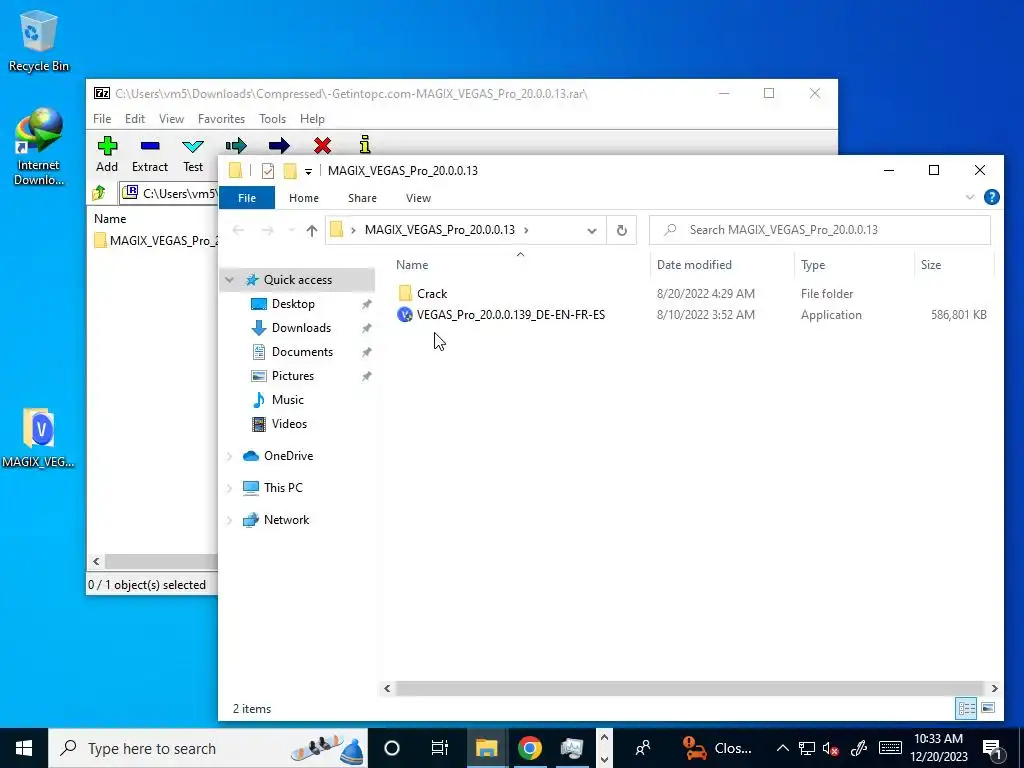Expand the Network tree node
Image resolution: width=1024 pixels, height=768 pixels.
(x=229, y=520)
